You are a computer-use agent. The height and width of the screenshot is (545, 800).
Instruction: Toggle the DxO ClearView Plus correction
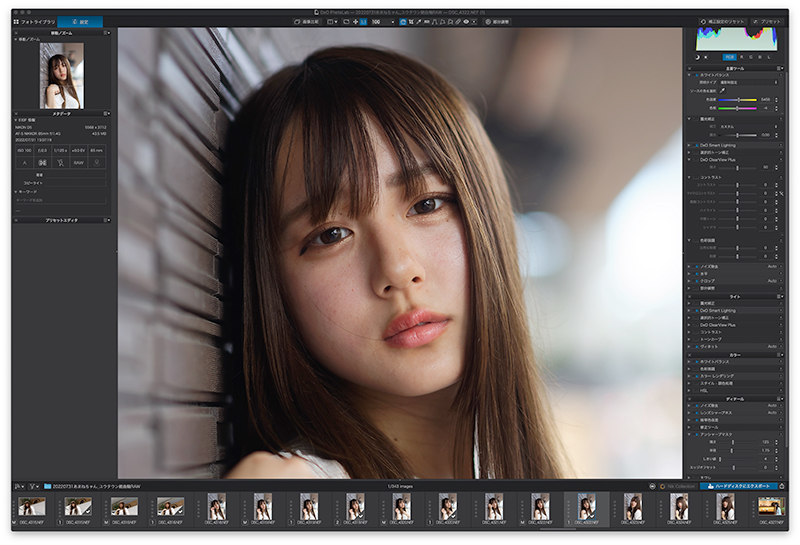(695, 158)
